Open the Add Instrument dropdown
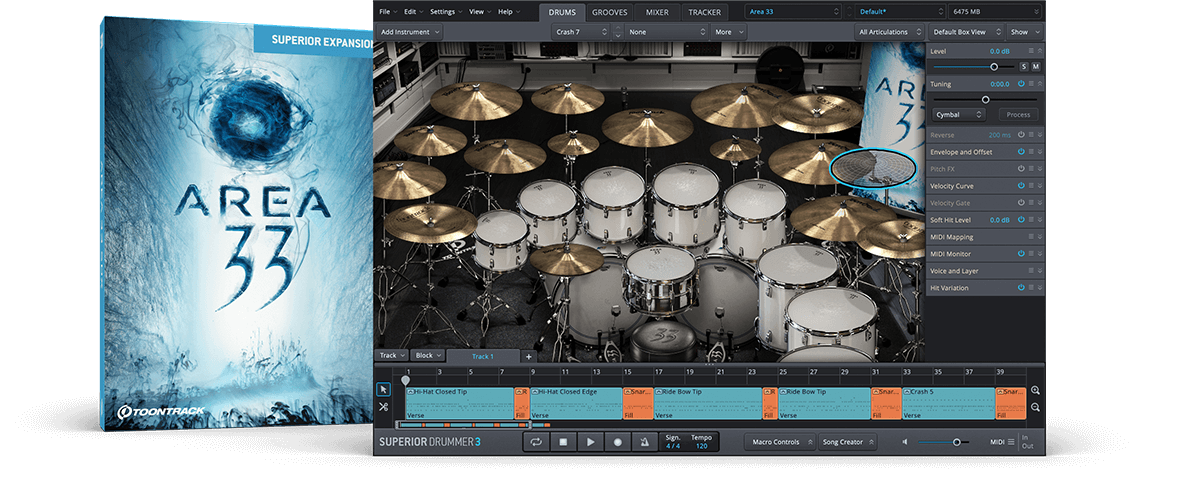1200x488 pixels. pos(409,32)
